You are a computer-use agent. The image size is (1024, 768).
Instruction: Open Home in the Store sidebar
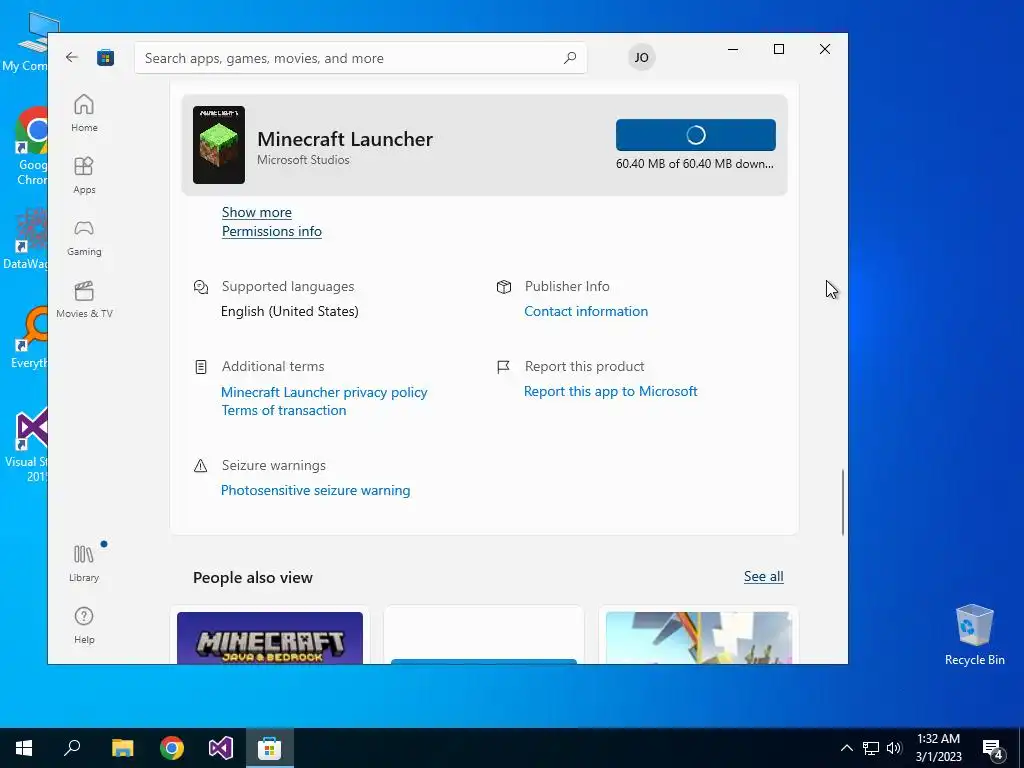tap(84, 113)
